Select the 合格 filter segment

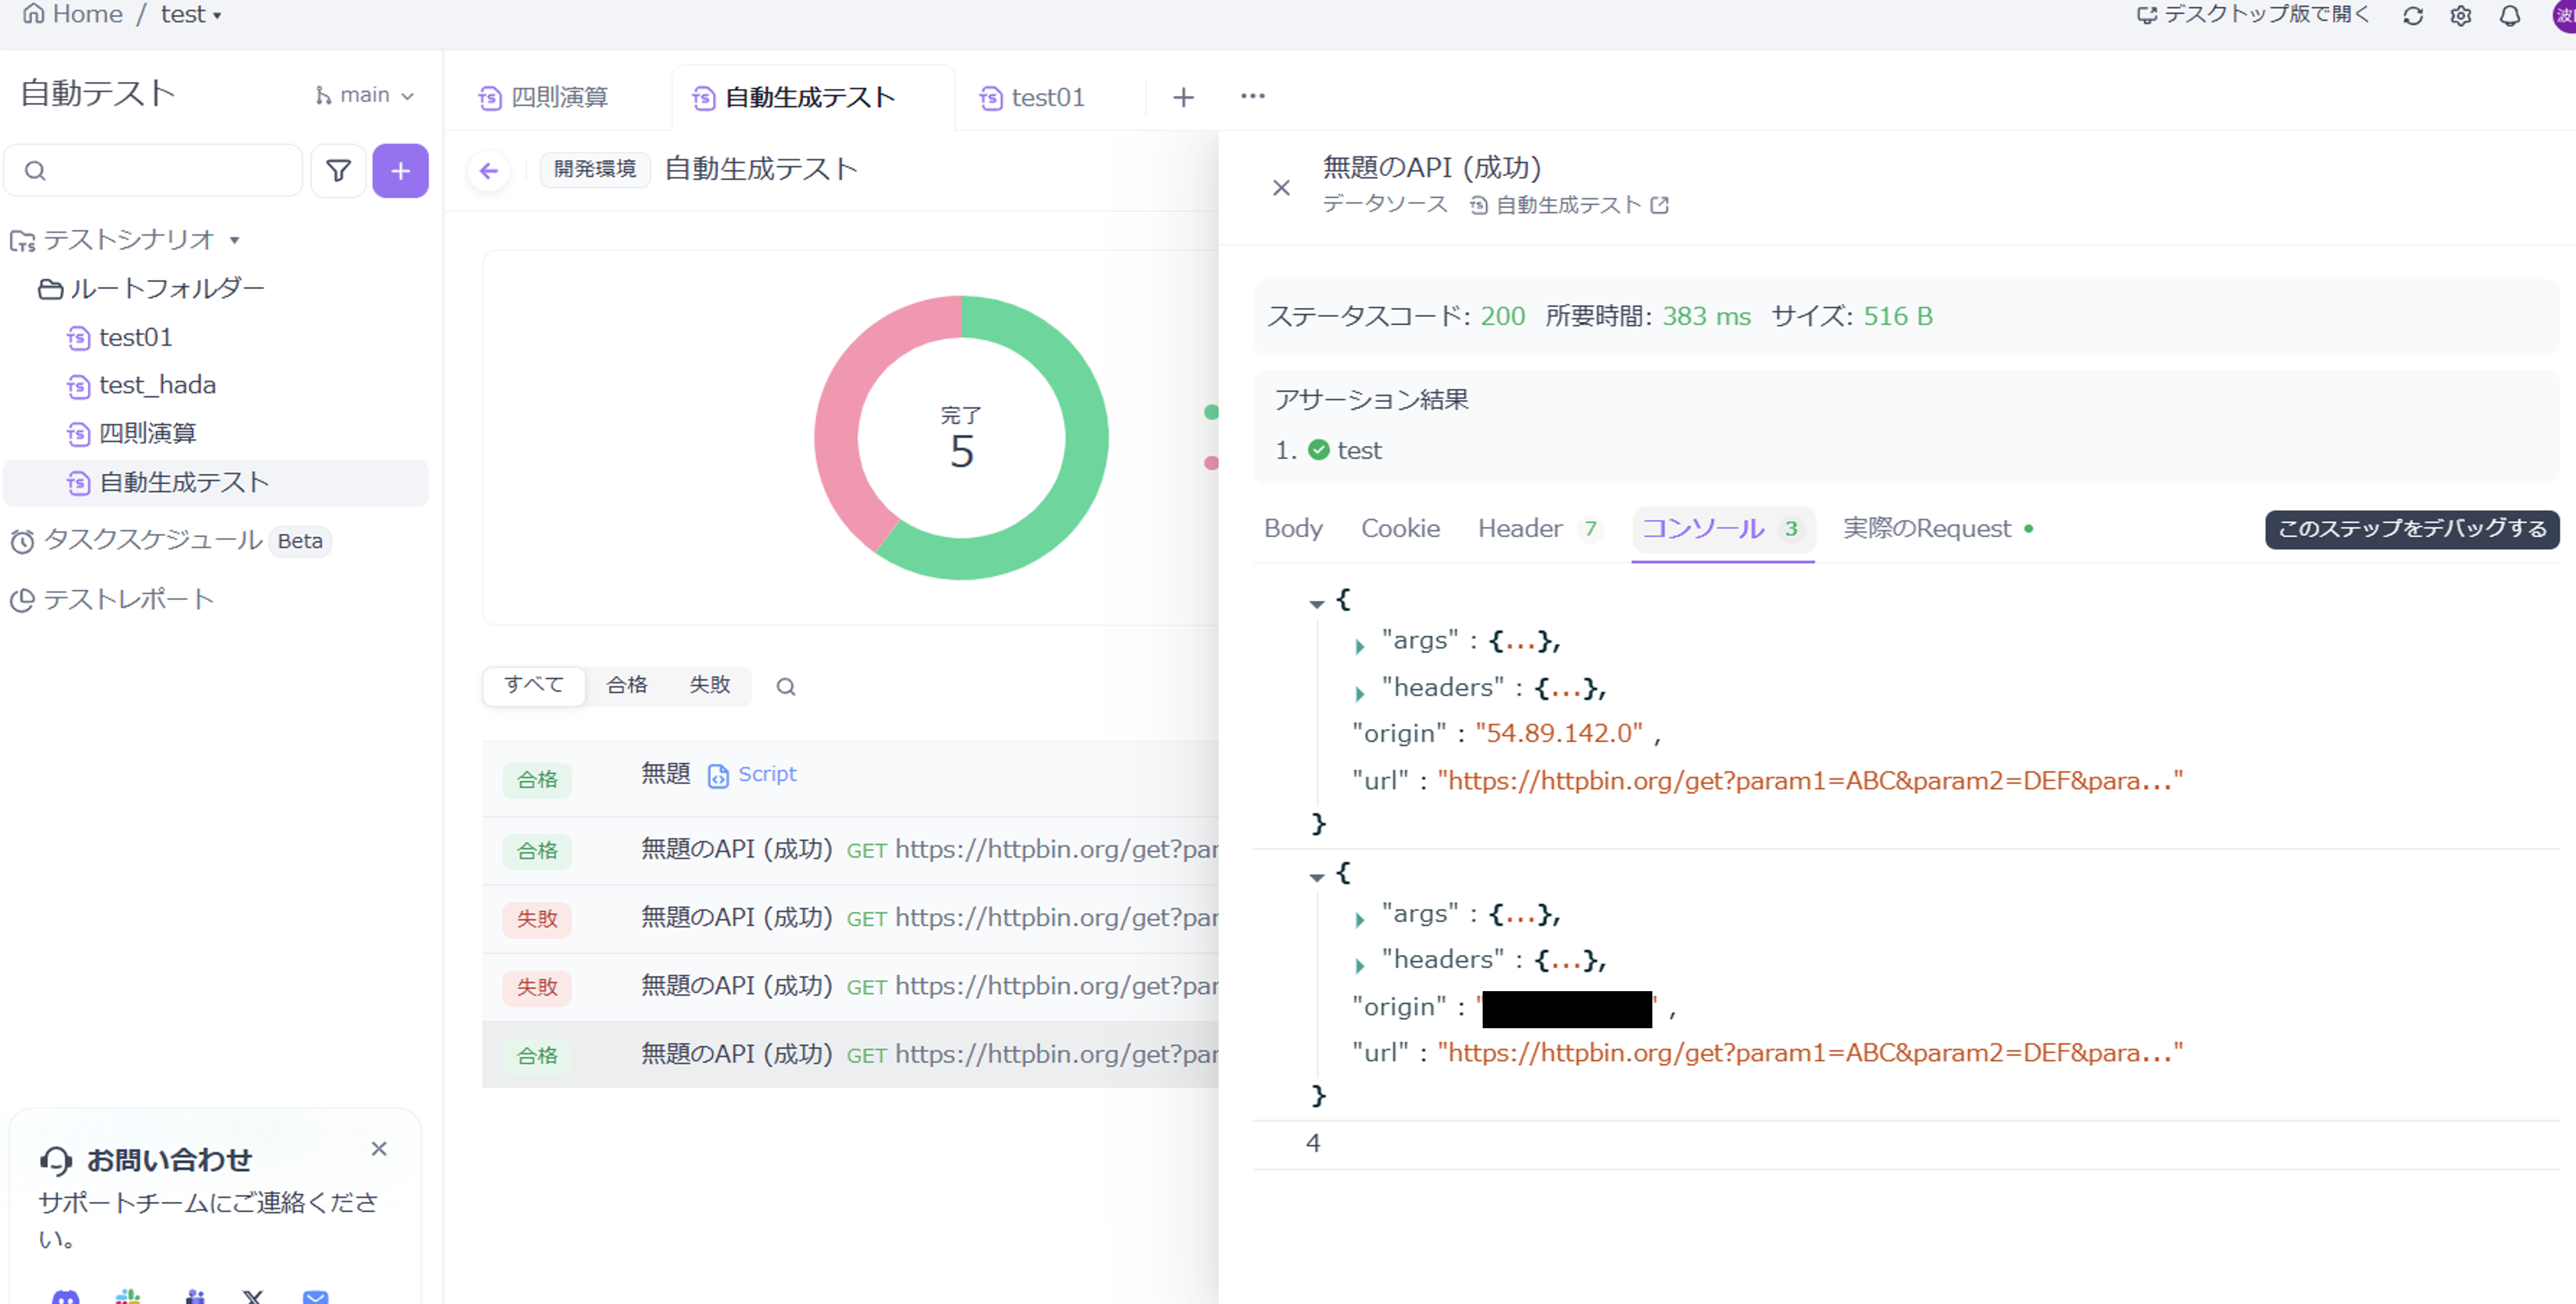627,685
